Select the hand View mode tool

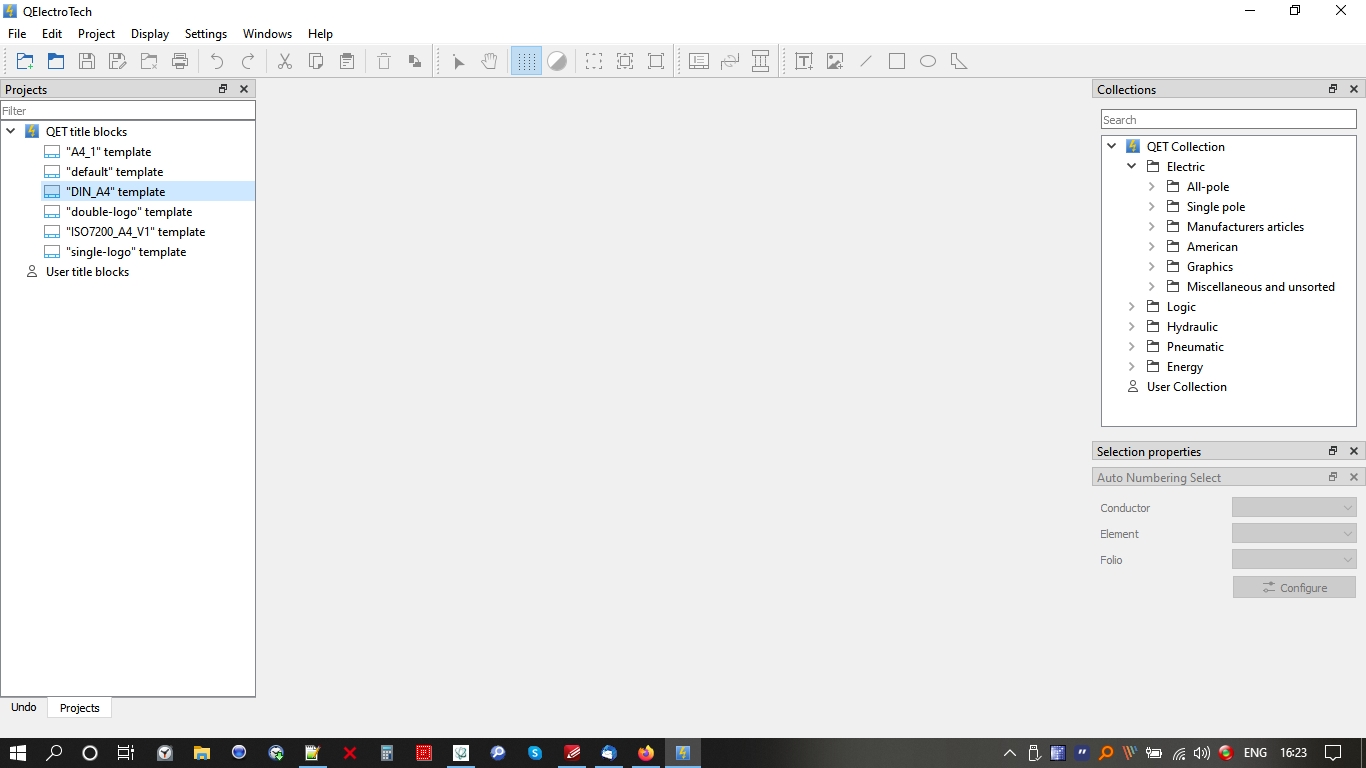pos(489,61)
